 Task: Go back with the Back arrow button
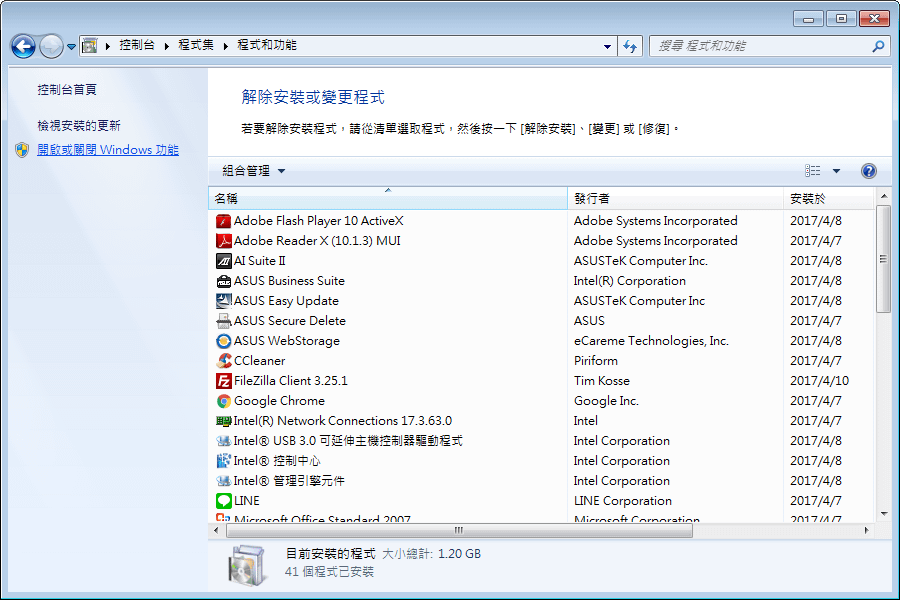pos(24,46)
